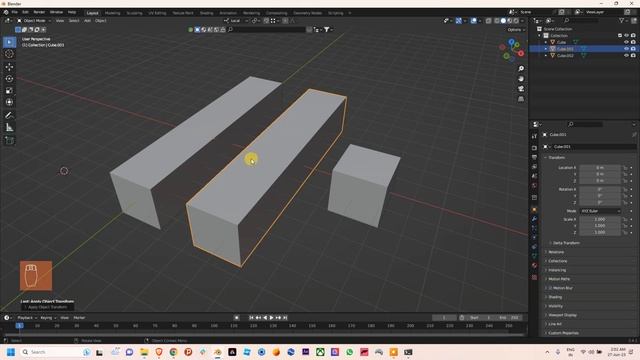Switch to the Shading workspace tab
The height and width of the screenshot is (360, 640).
(x=206, y=13)
